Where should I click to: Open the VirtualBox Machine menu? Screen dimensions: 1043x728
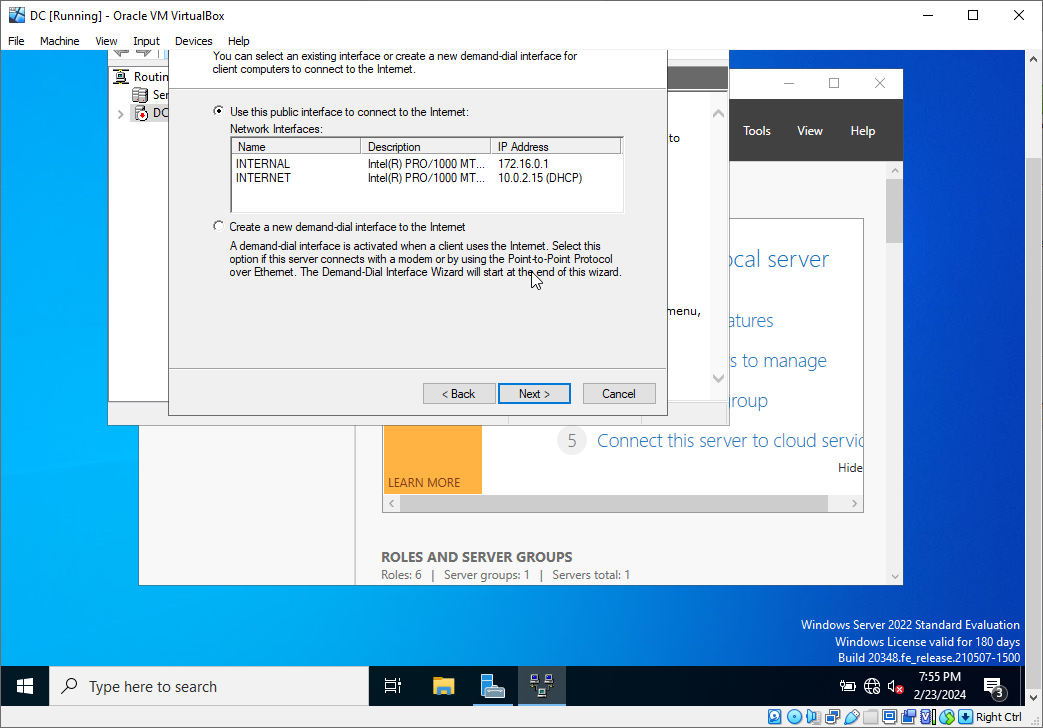(x=59, y=41)
